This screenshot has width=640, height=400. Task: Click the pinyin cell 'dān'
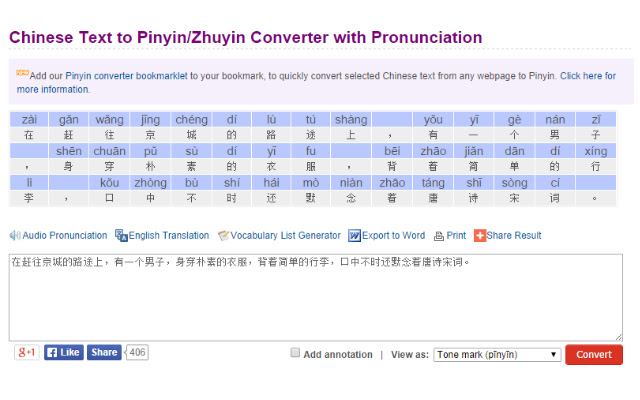point(514,151)
